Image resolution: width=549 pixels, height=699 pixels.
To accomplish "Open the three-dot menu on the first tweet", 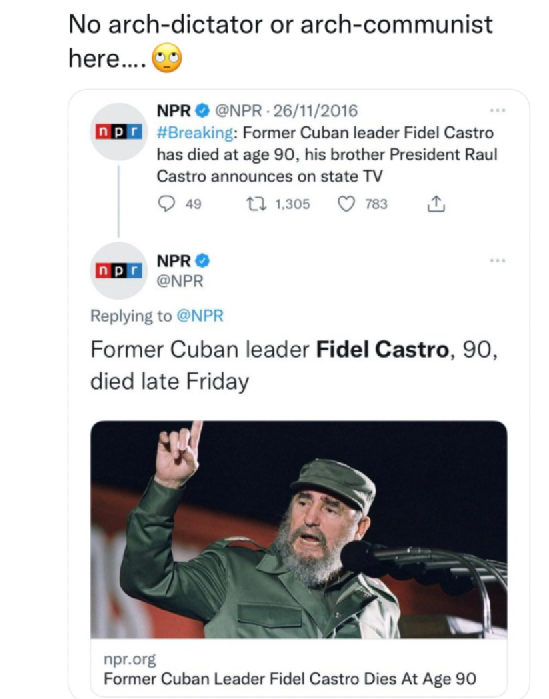I will (497, 110).
